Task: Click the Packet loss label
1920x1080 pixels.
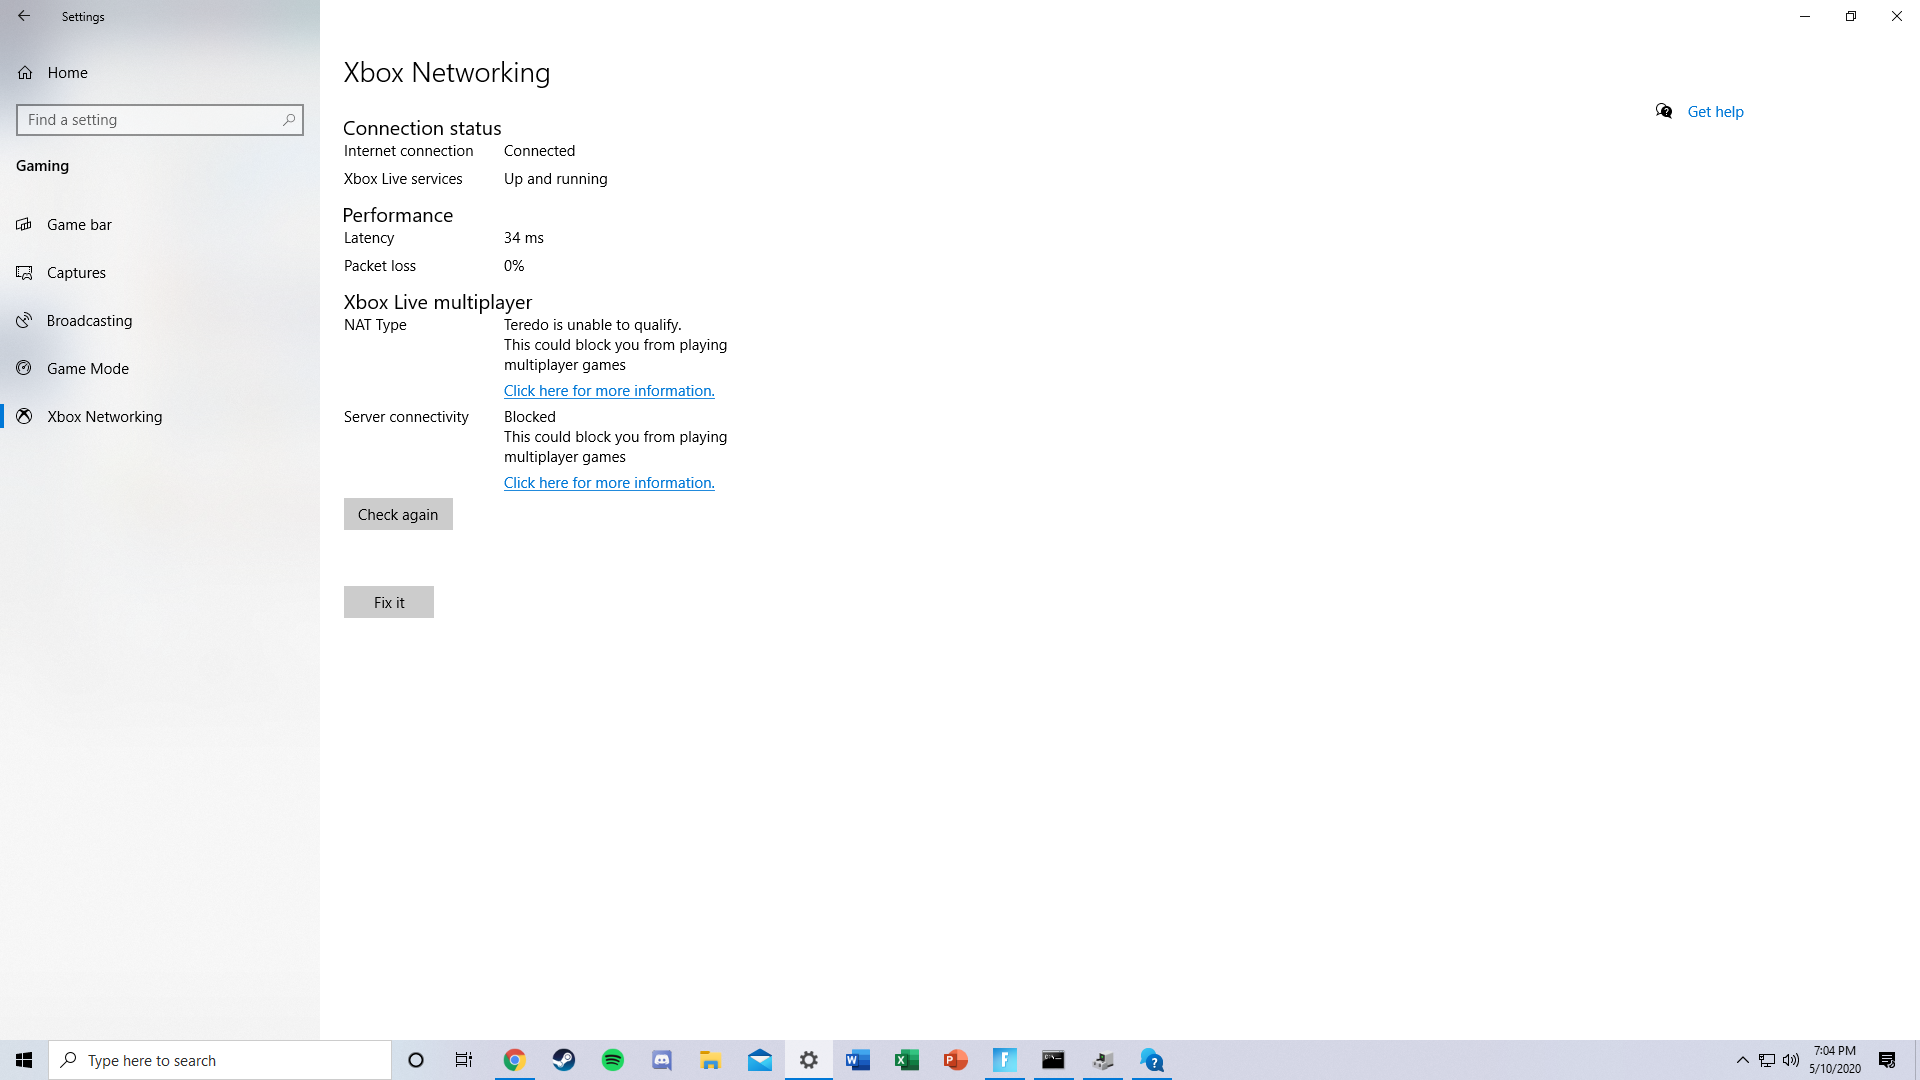Action: click(380, 266)
